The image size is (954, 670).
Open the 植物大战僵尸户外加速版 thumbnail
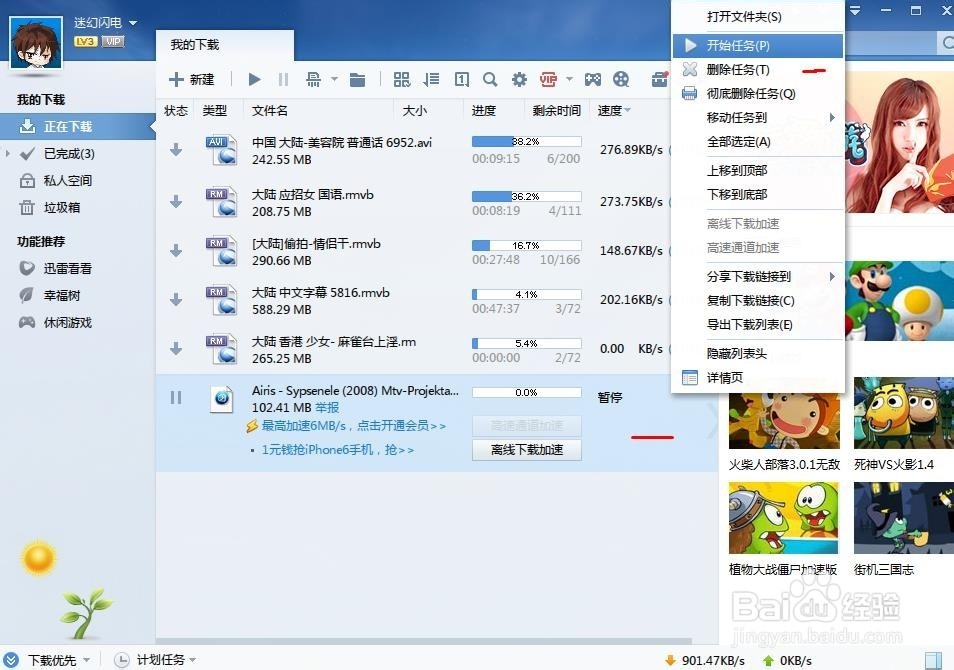[x=783, y=516]
